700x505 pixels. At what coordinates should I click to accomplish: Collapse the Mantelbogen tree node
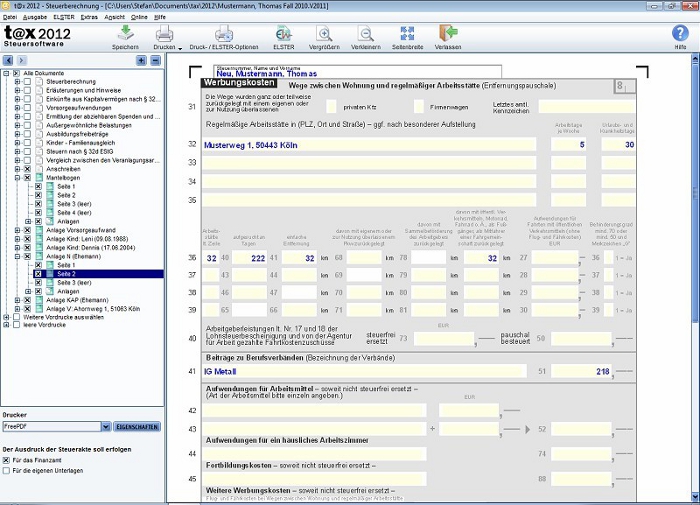(17, 178)
